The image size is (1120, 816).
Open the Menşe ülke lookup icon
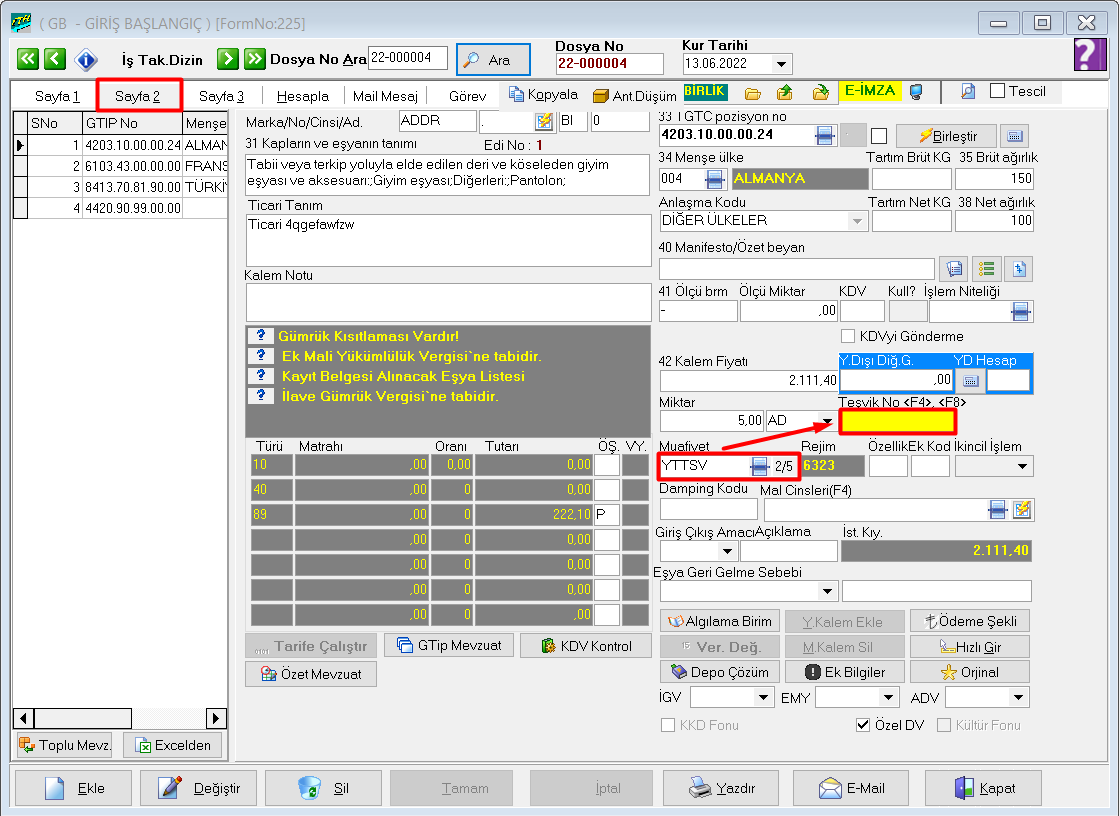point(715,179)
